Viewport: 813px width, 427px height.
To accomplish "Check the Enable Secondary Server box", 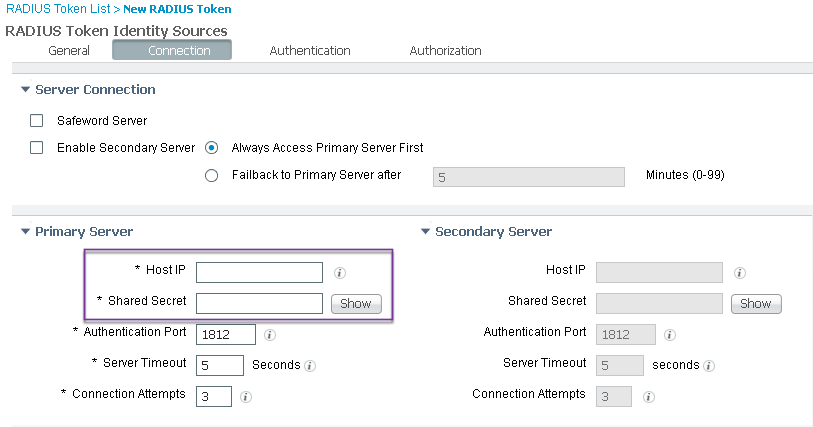I will [36, 148].
